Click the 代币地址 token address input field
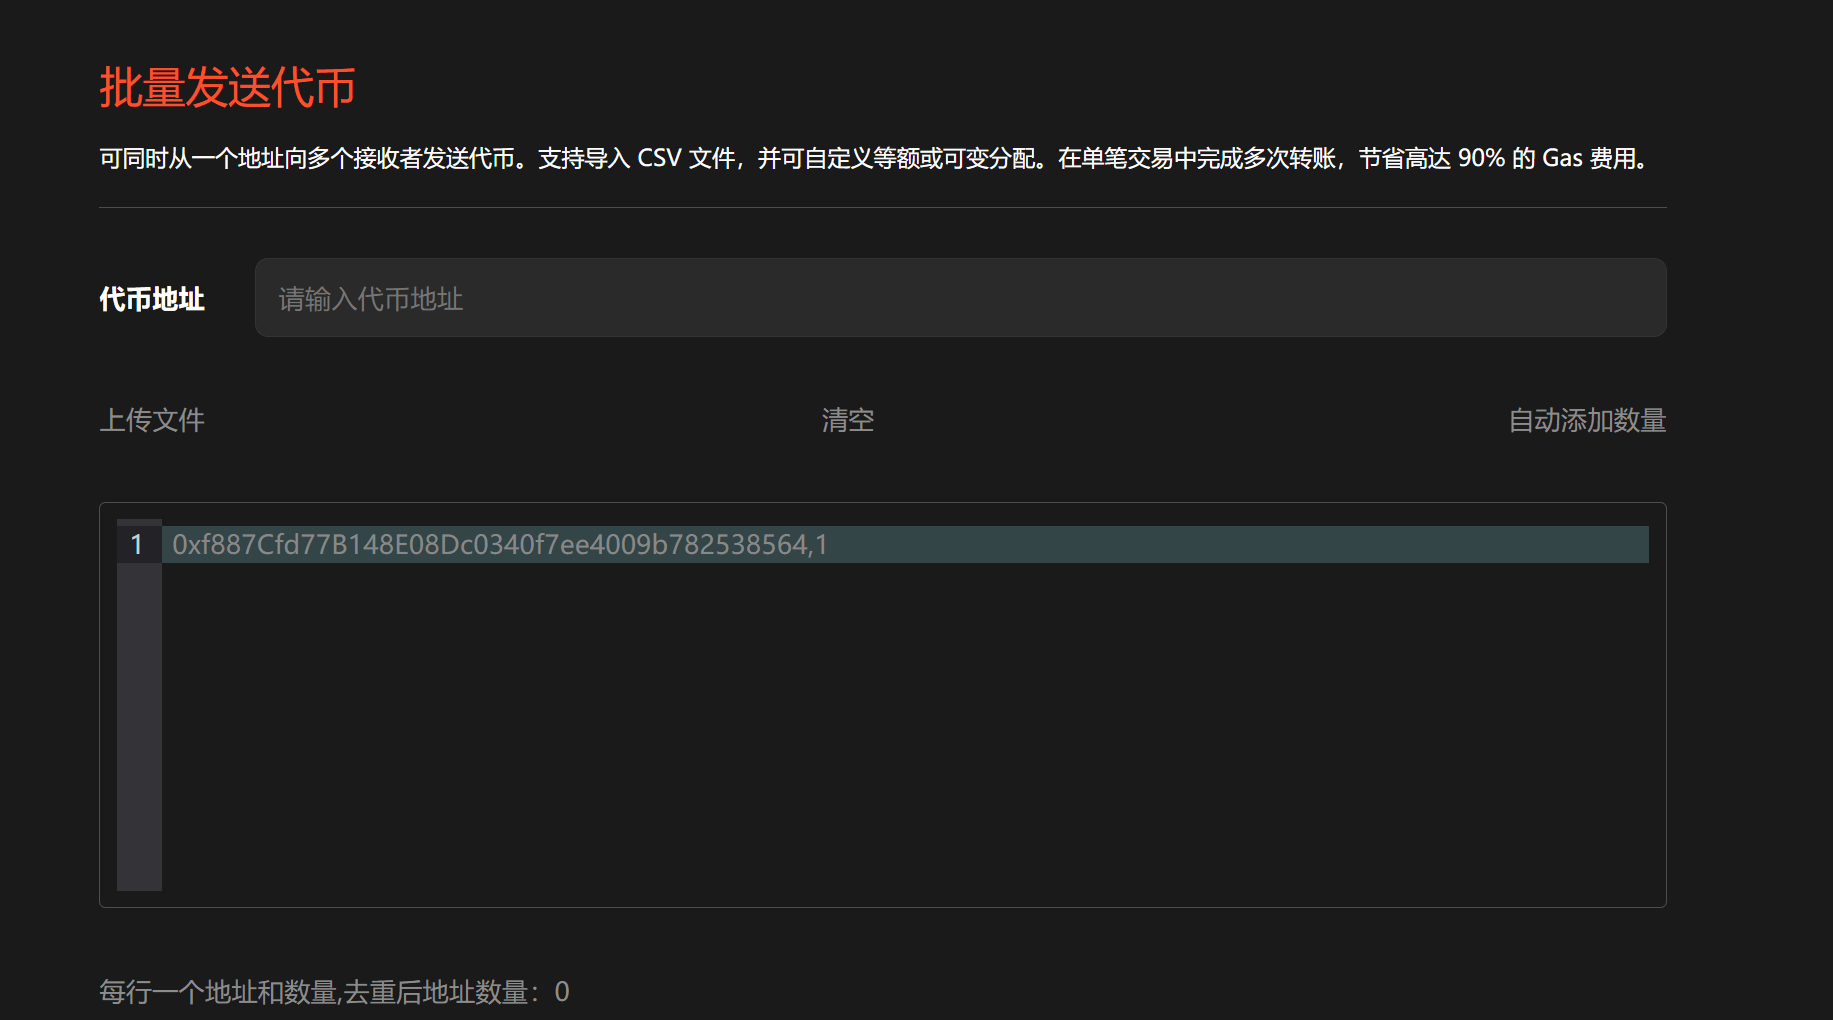 pyautogui.click(x=960, y=298)
